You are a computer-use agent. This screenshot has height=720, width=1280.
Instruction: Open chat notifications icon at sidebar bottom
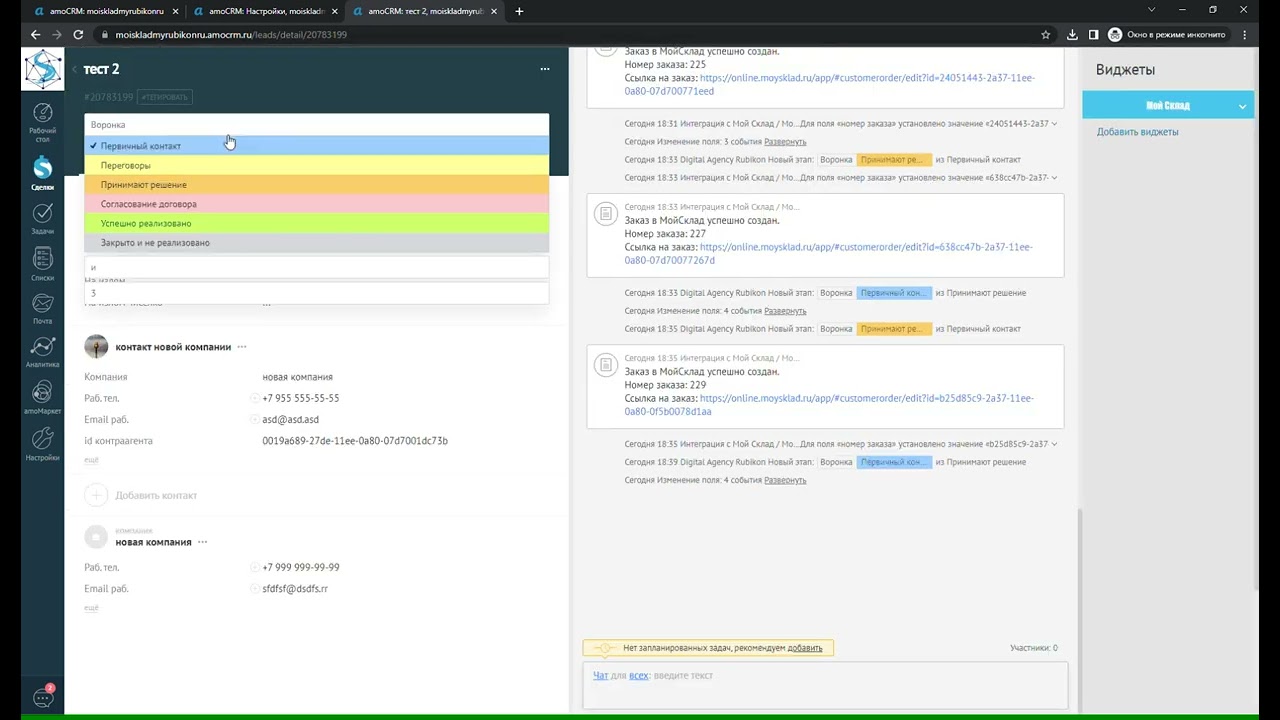point(43,697)
